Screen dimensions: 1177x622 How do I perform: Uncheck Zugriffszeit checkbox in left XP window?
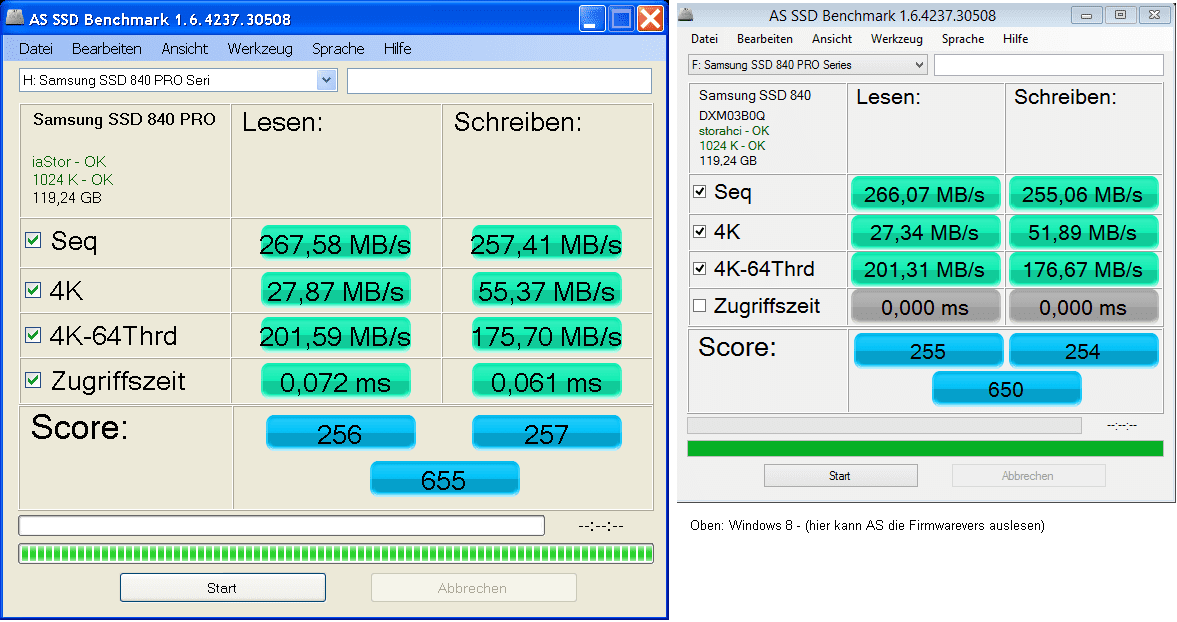pyautogui.click(x=33, y=380)
